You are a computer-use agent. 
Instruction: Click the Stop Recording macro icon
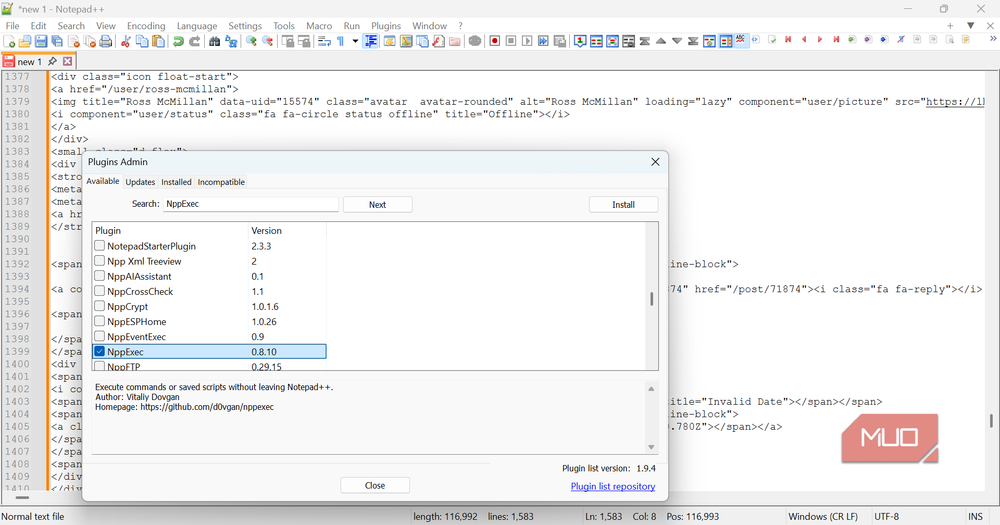click(511, 41)
